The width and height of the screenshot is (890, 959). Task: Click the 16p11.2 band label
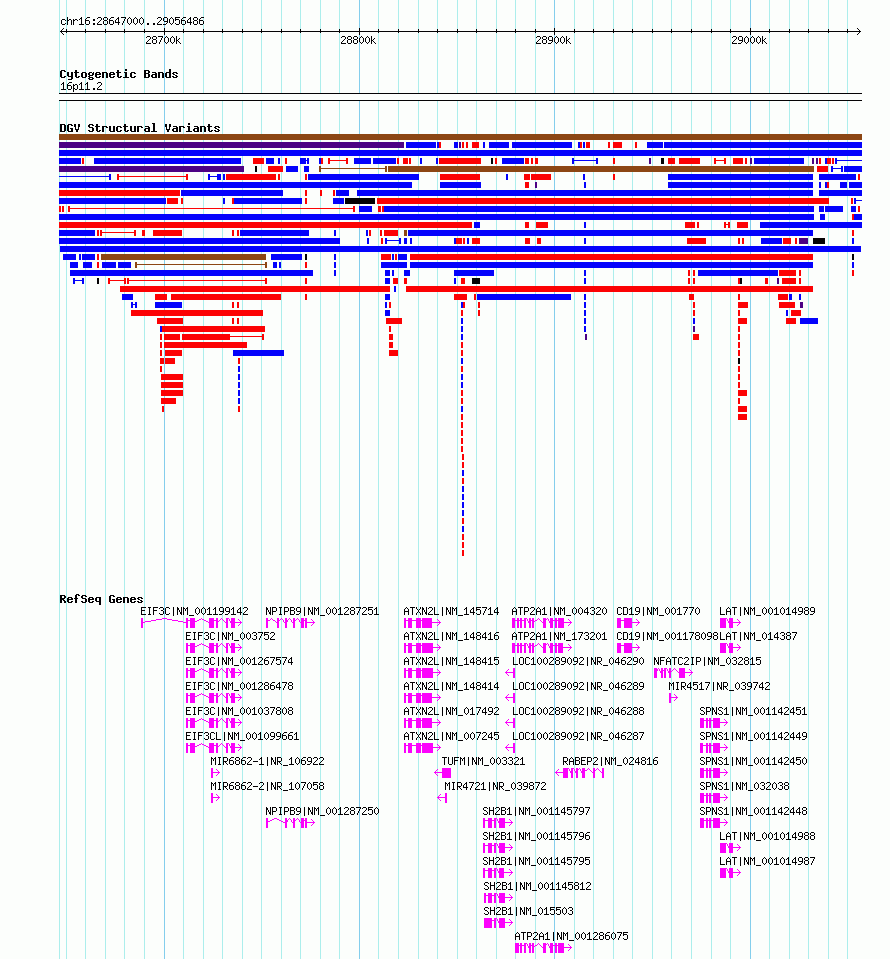pos(81,87)
